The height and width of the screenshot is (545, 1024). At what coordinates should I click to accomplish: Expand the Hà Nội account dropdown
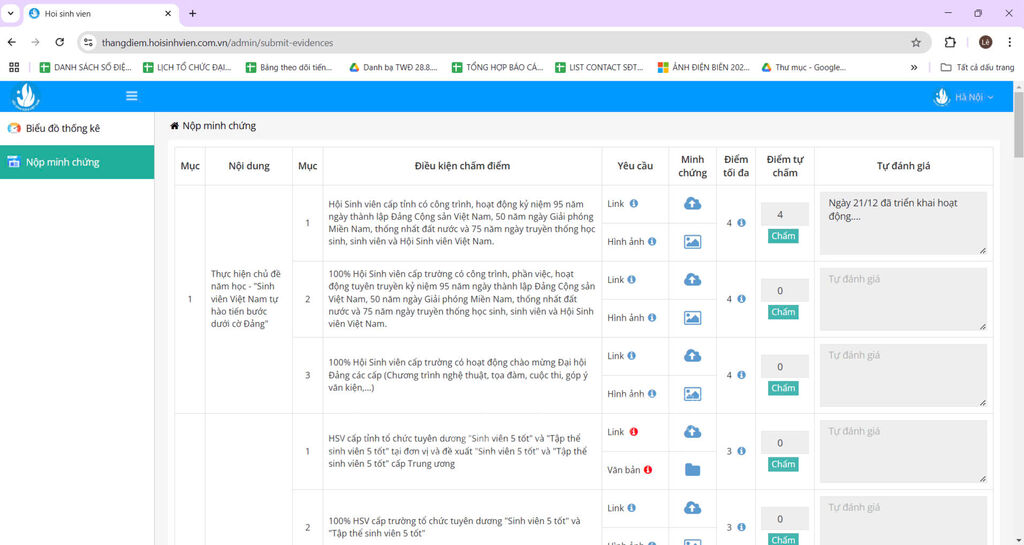pyautogui.click(x=967, y=97)
